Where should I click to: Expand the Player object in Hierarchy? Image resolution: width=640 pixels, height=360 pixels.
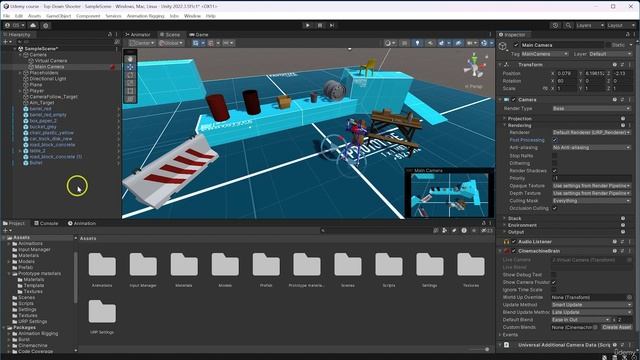click(20, 91)
